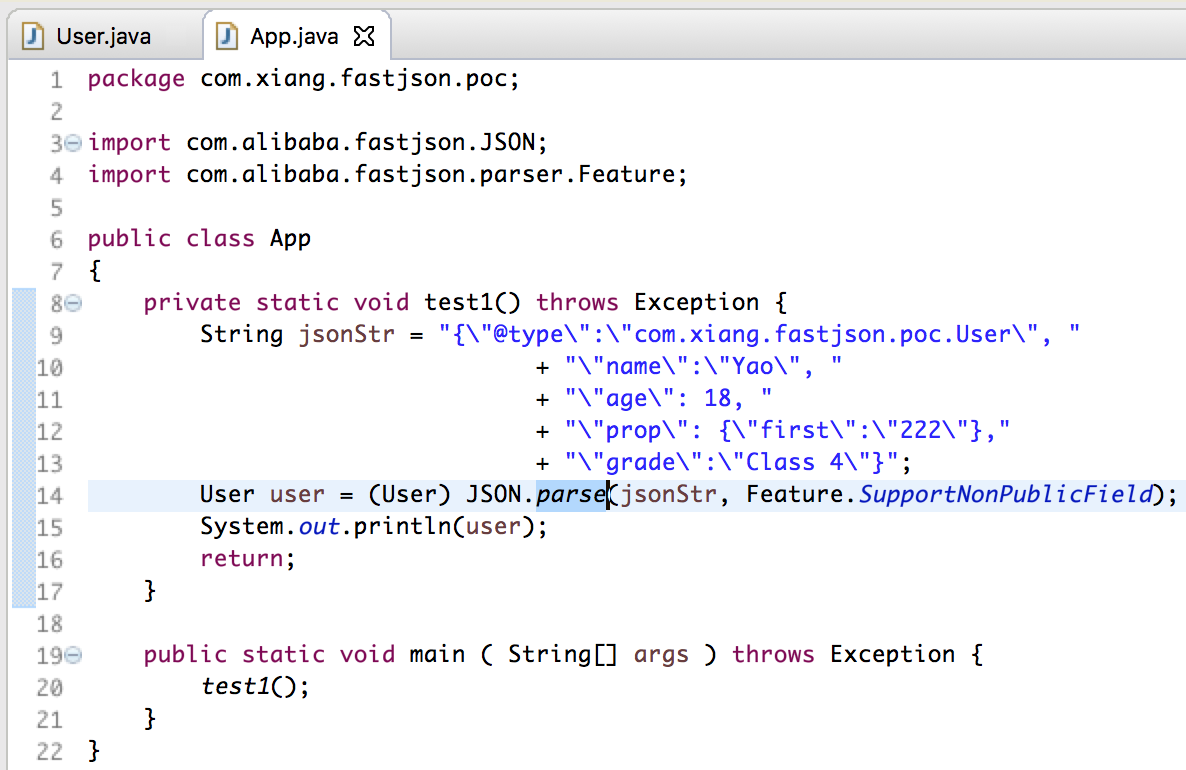The width and height of the screenshot is (1186, 770).
Task: Click the import of parser.Feature
Action: click(388, 175)
